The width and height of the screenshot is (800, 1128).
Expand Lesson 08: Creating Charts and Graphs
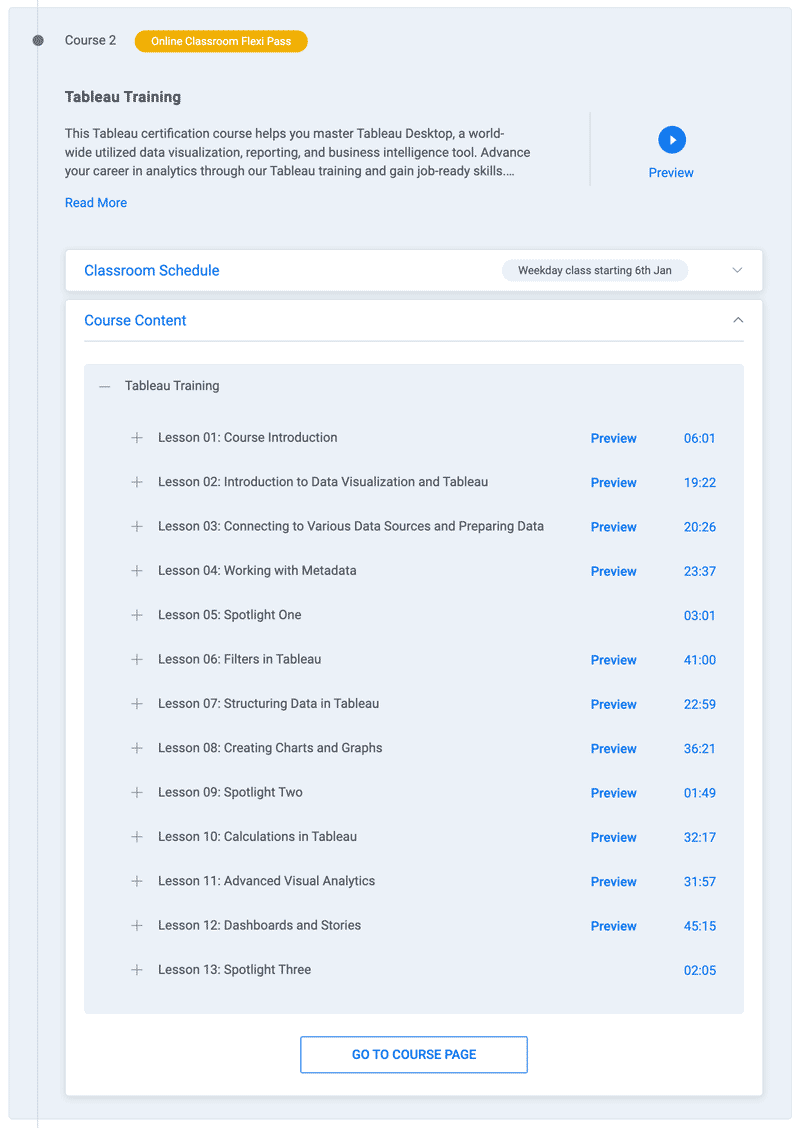pyautogui.click(x=137, y=748)
